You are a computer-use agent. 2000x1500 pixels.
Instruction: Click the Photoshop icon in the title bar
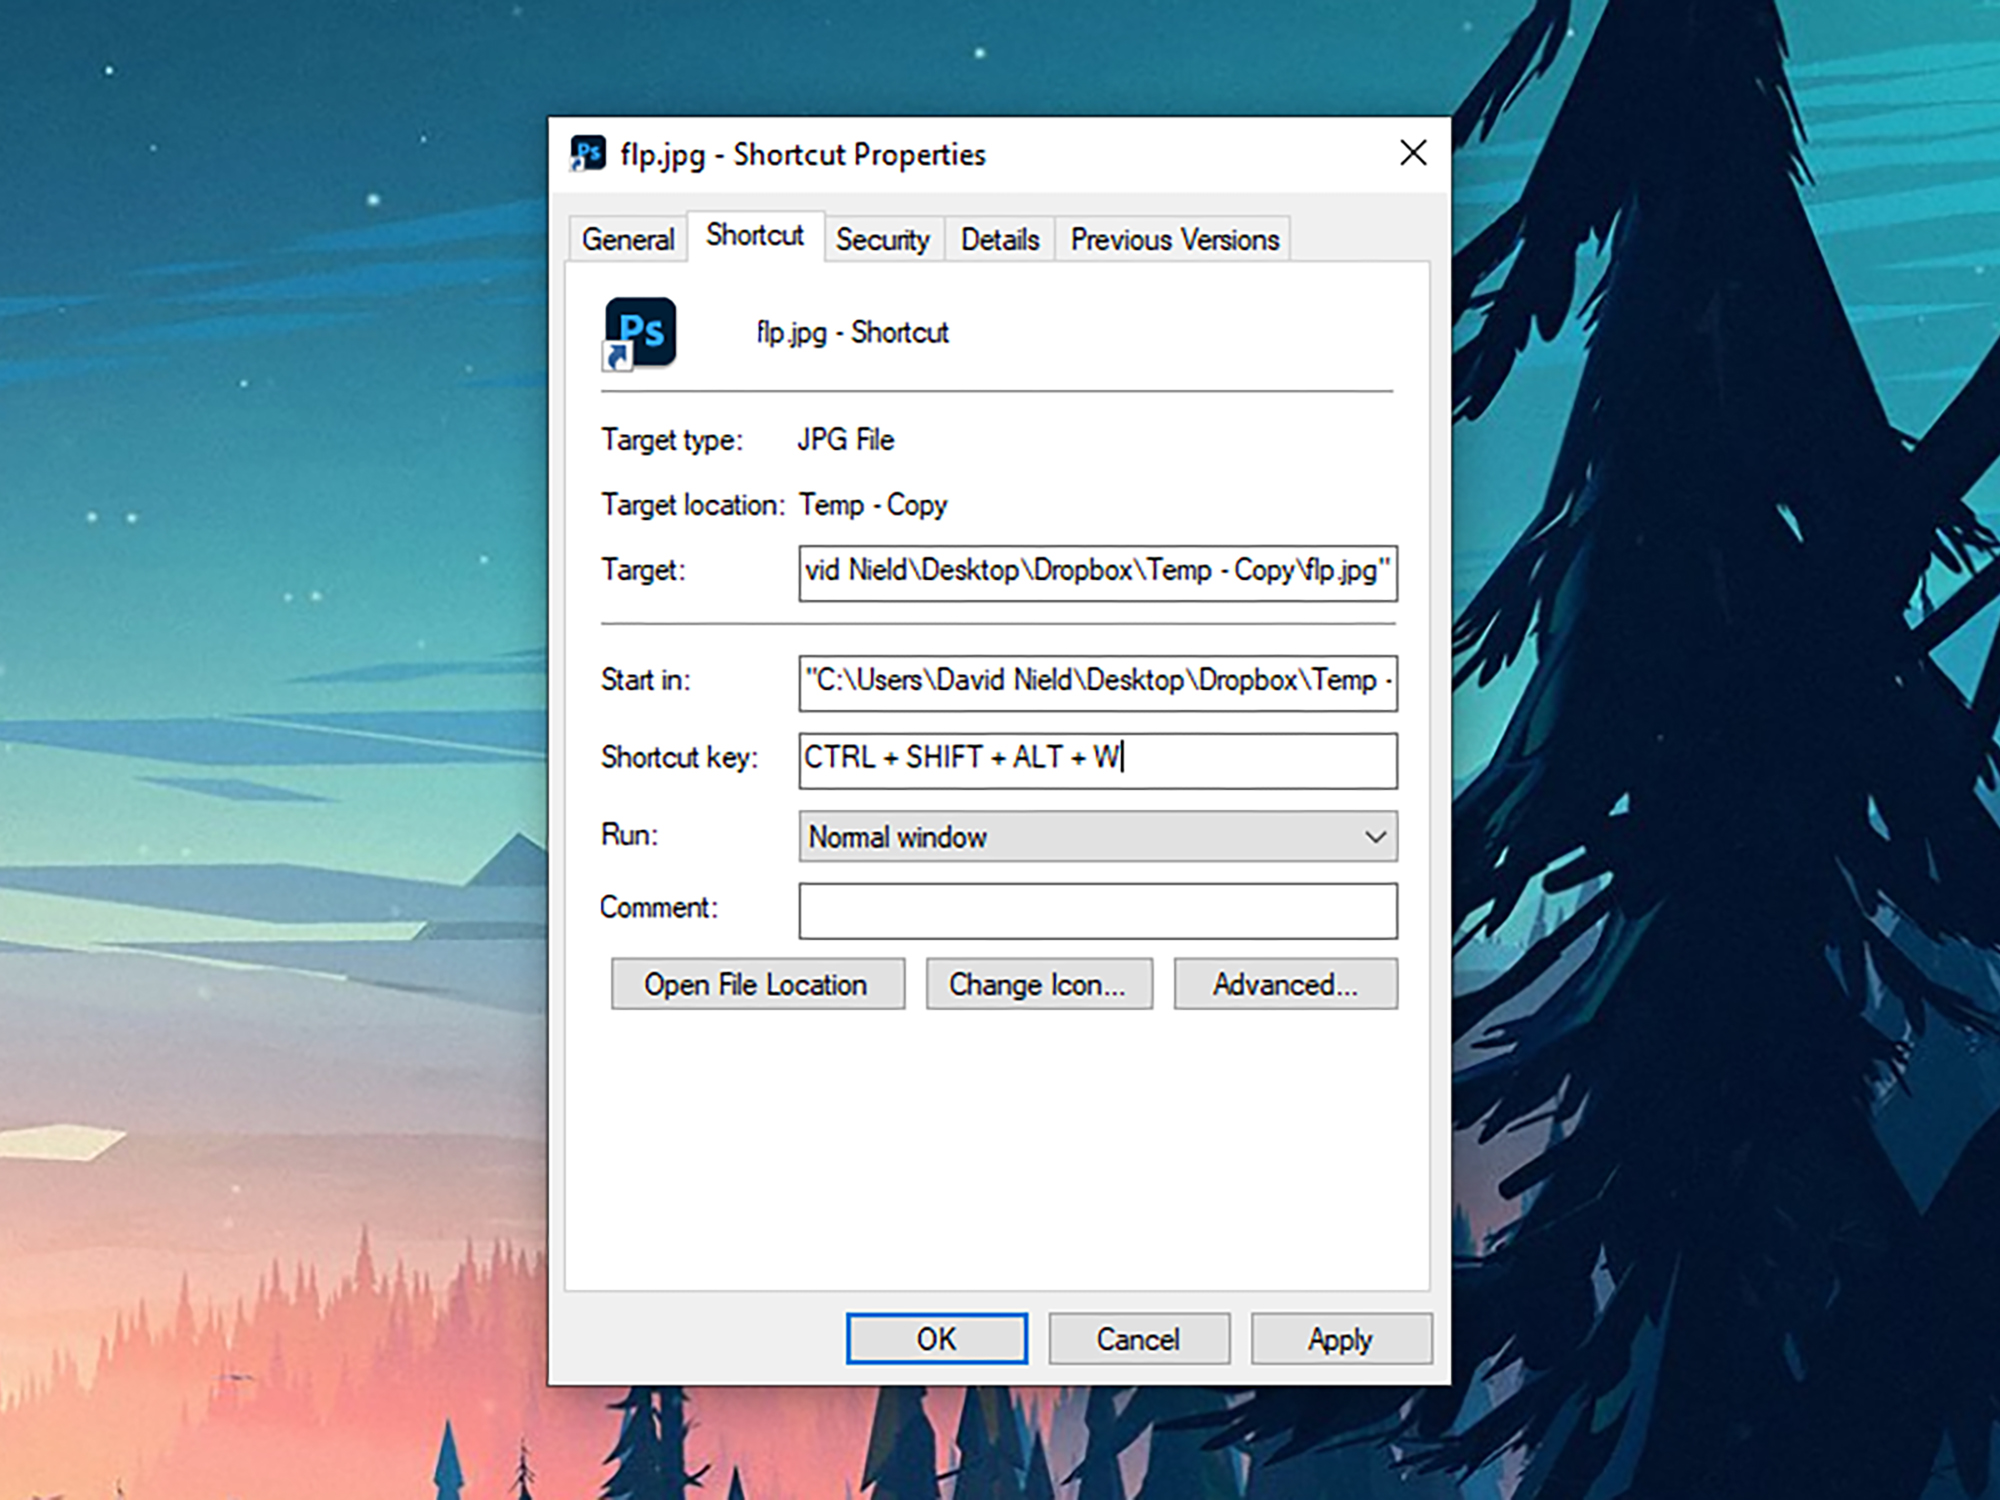(x=588, y=152)
